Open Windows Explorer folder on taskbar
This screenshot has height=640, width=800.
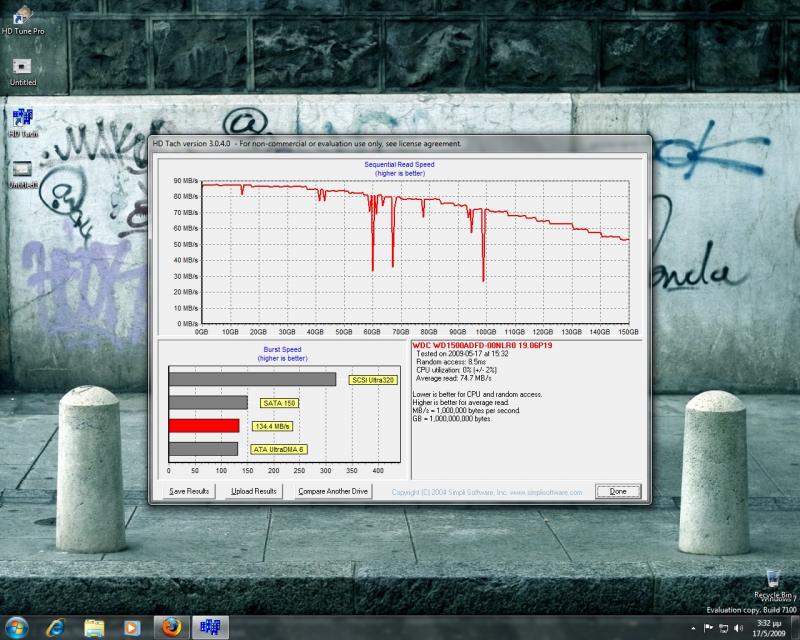click(x=94, y=627)
